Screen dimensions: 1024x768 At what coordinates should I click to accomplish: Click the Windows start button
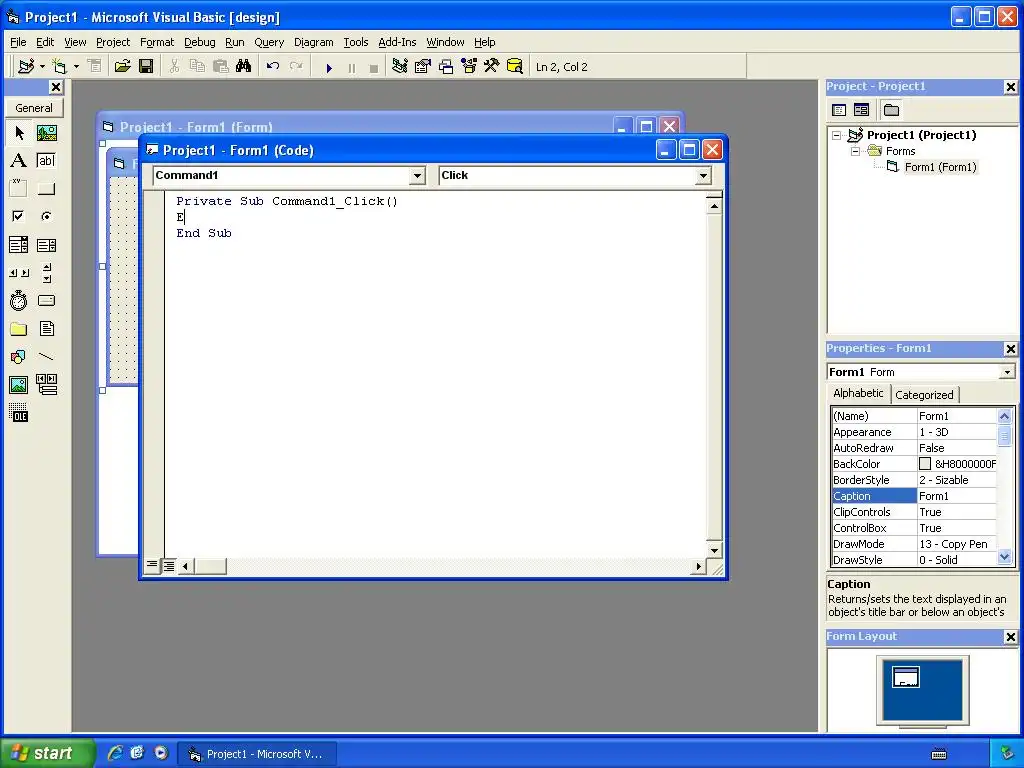point(46,753)
